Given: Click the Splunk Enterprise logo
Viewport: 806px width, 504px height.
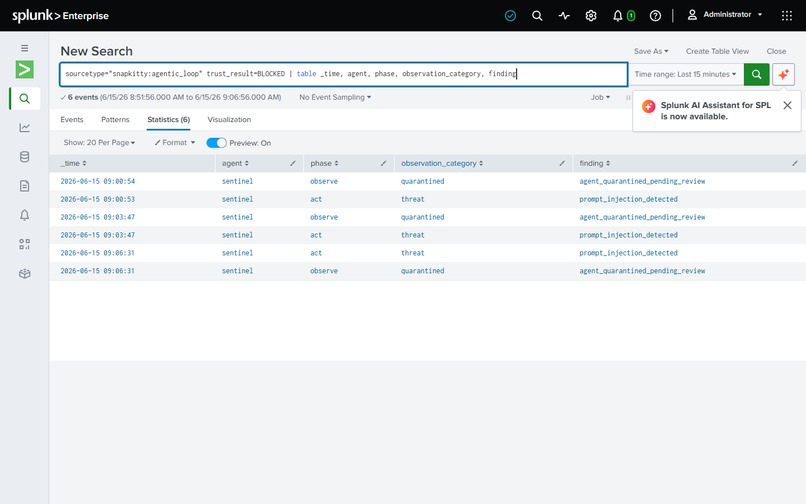Looking at the screenshot, I should point(60,15).
